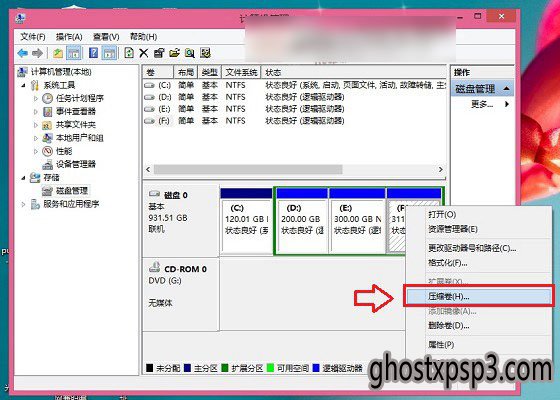Click the Refresh toolbar icon
The image size is (560, 400).
point(129,53)
